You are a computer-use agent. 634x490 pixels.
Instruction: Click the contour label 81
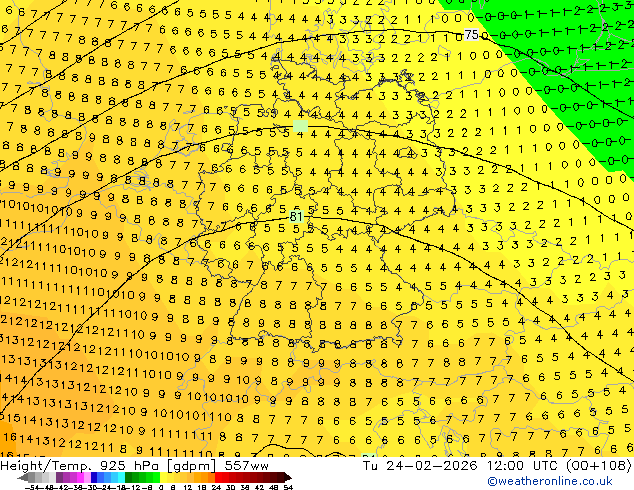coord(296,216)
